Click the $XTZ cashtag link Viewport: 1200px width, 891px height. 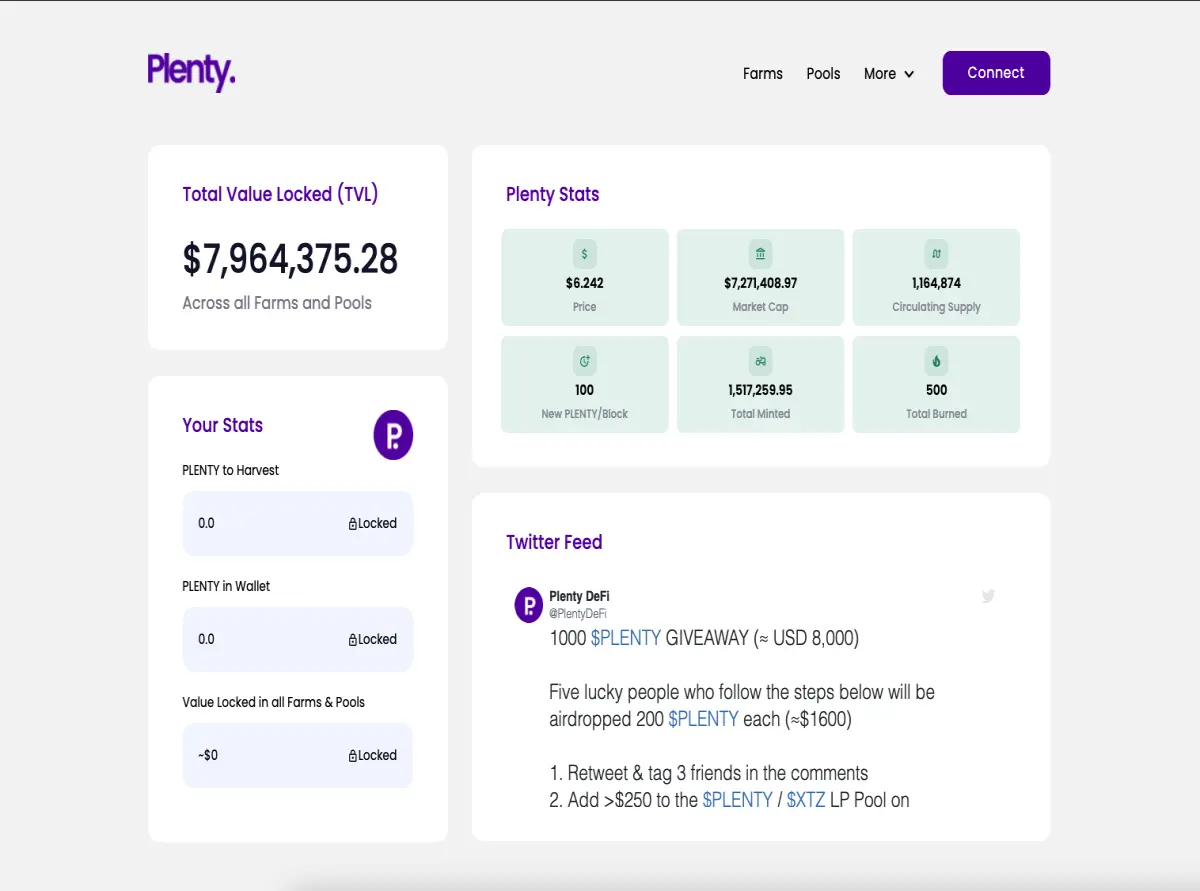(x=806, y=800)
